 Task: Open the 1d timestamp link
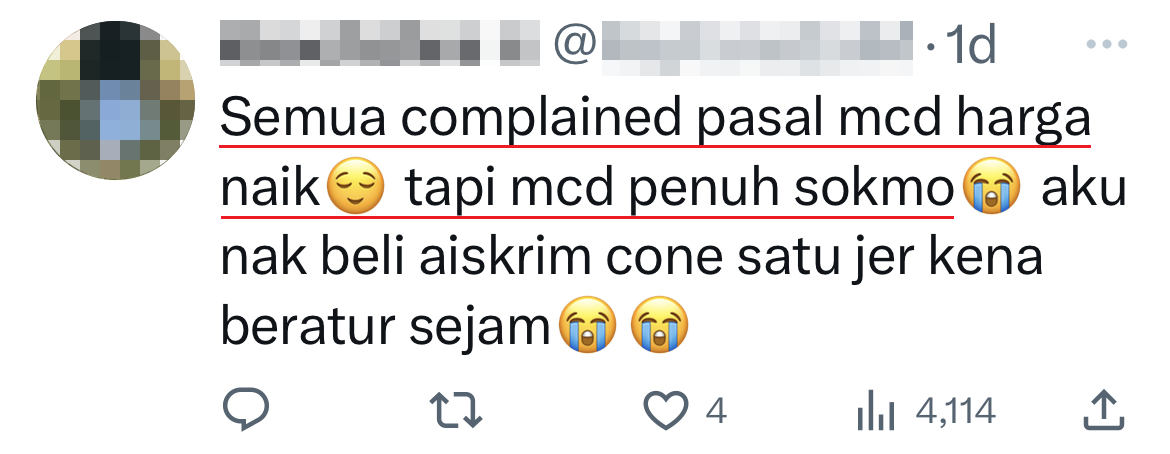point(970,45)
